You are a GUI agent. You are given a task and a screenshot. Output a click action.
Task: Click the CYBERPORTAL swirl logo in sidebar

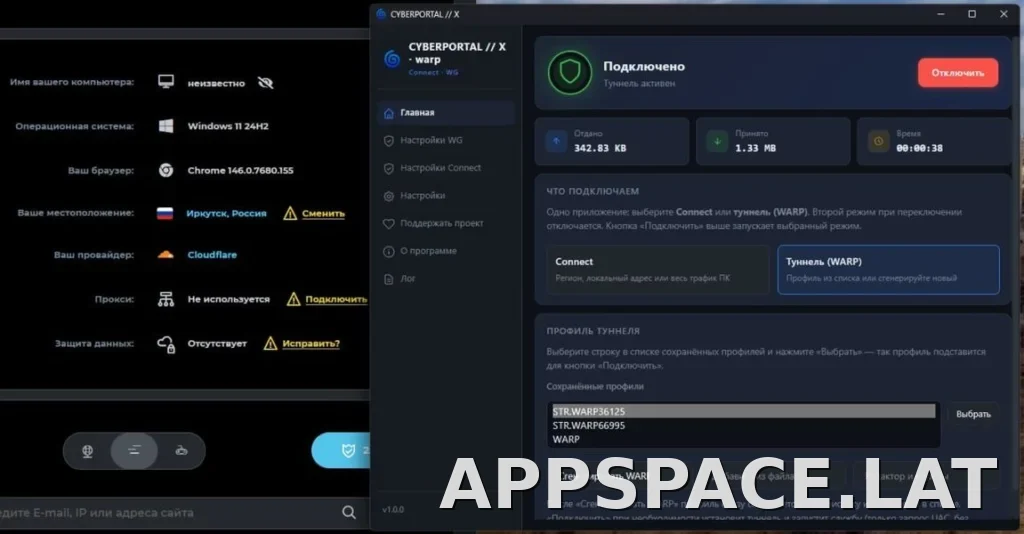[392, 59]
